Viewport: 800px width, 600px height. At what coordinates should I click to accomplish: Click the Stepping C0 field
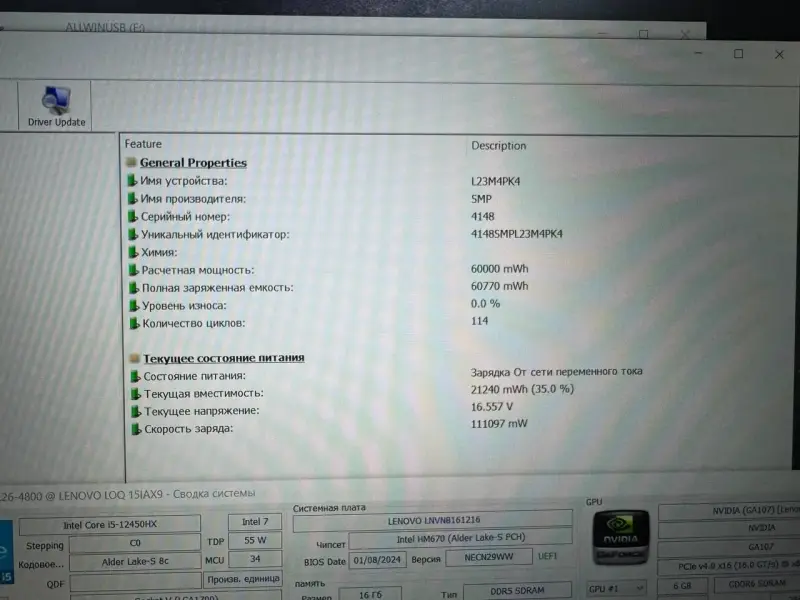[135, 543]
